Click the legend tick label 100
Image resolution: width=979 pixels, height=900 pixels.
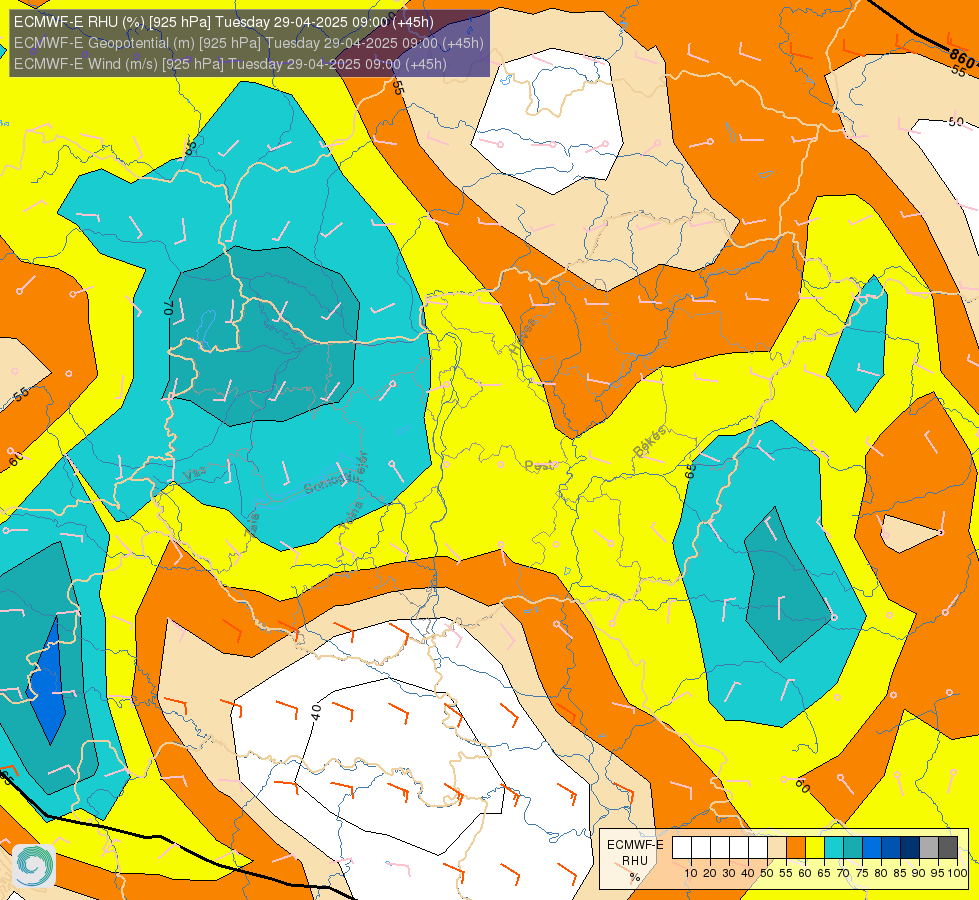click(x=958, y=873)
